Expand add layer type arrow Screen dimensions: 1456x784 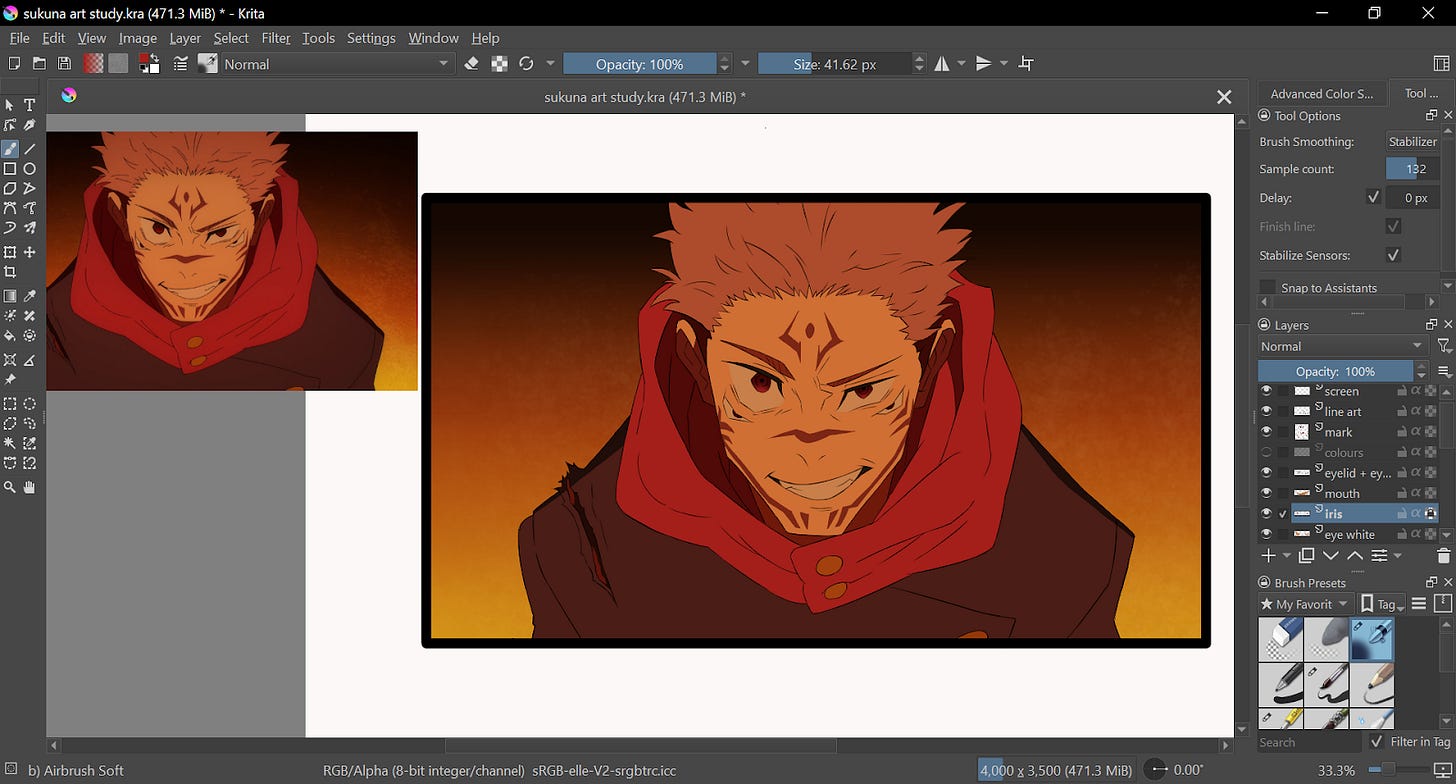pos(1286,556)
